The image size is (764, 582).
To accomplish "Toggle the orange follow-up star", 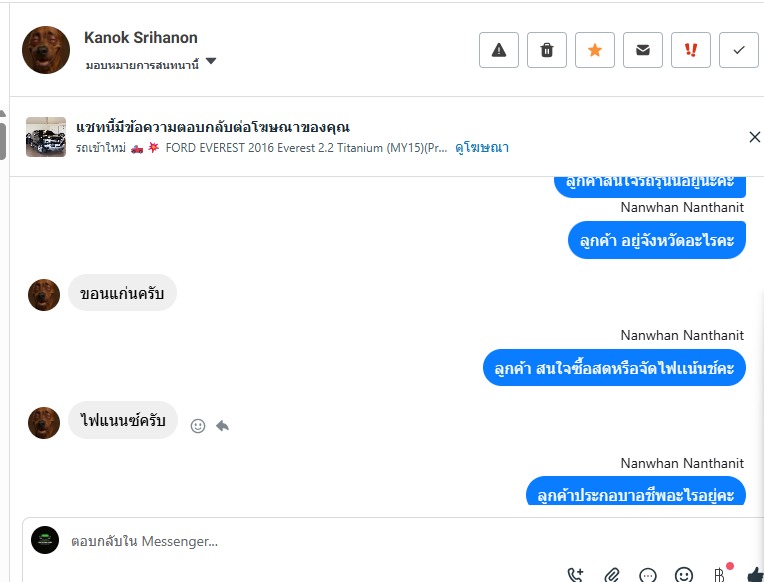I will point(595,50).
